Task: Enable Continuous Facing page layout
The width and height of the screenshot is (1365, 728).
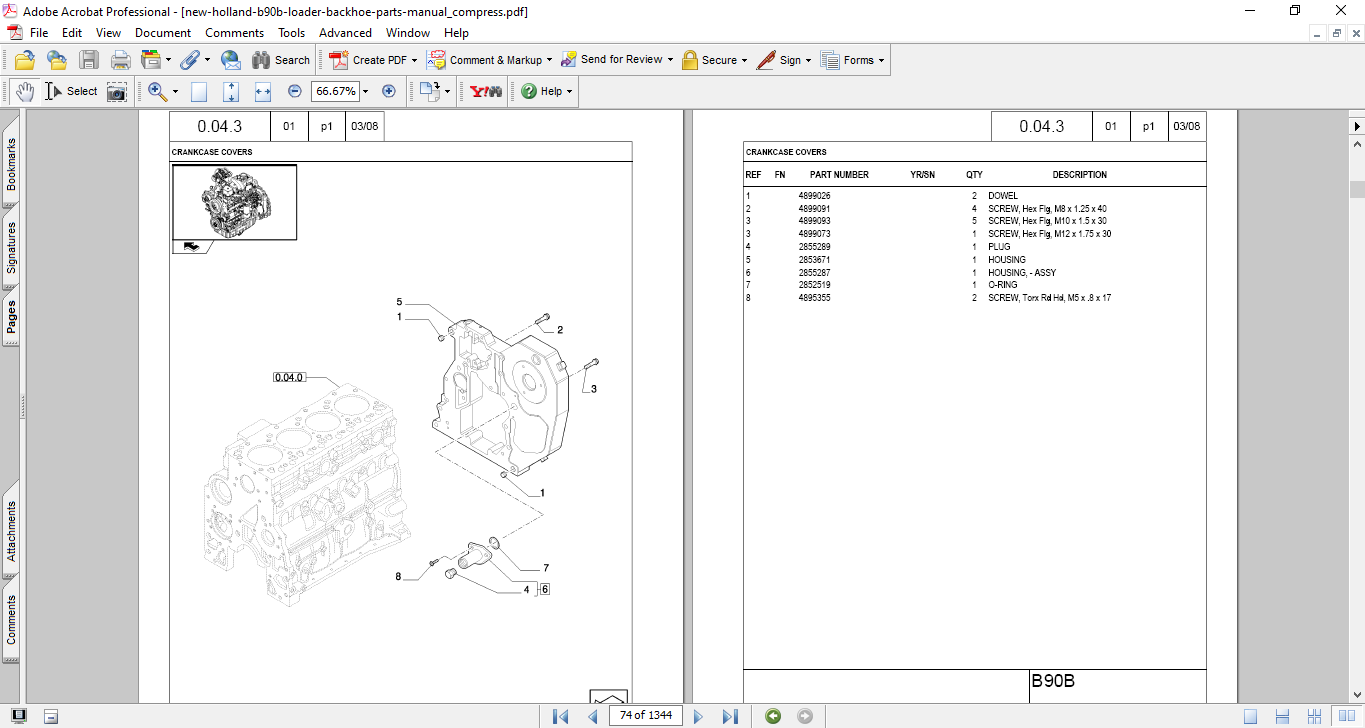Action: 1314,715
